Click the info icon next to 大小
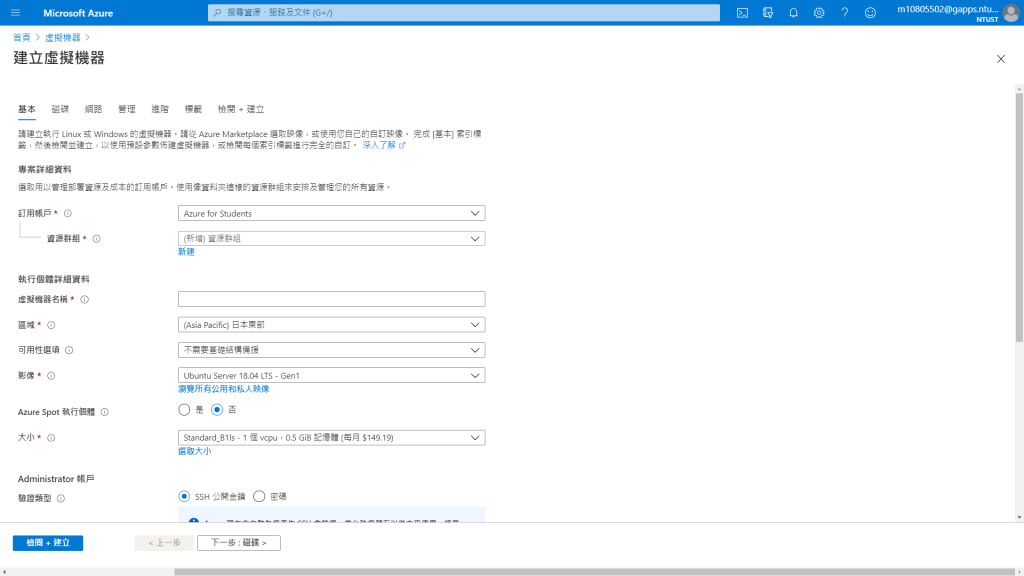1024x576 pixels. 51,438
